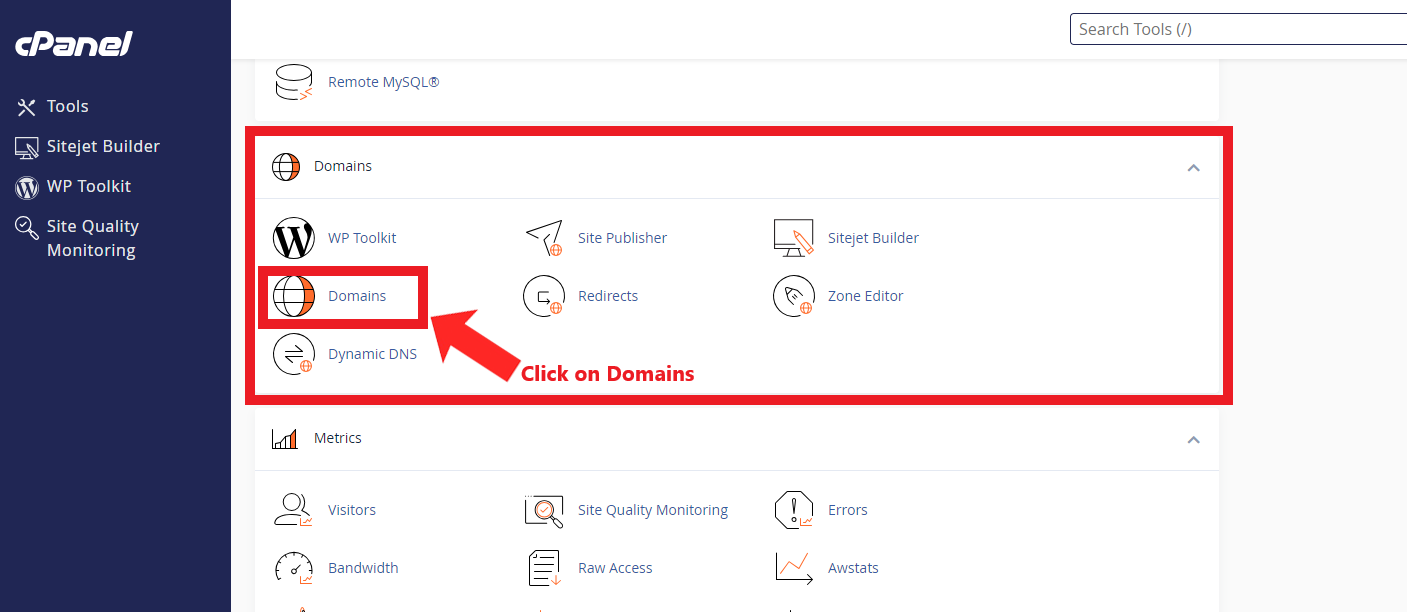Open the Visitors link
The image size is (1407, 612).
(x=352, y=510)
